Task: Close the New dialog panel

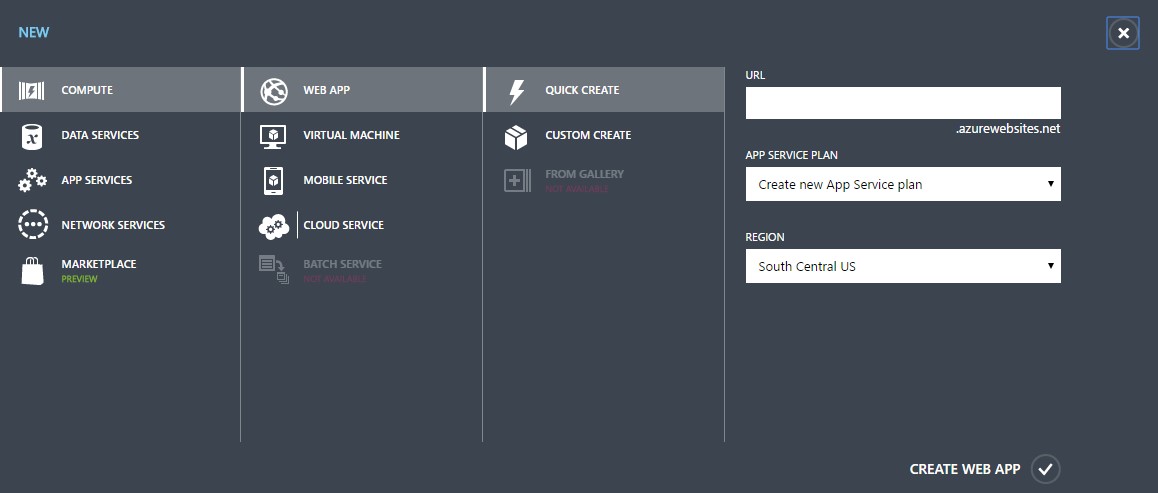Action: [x=1123, y=33]
